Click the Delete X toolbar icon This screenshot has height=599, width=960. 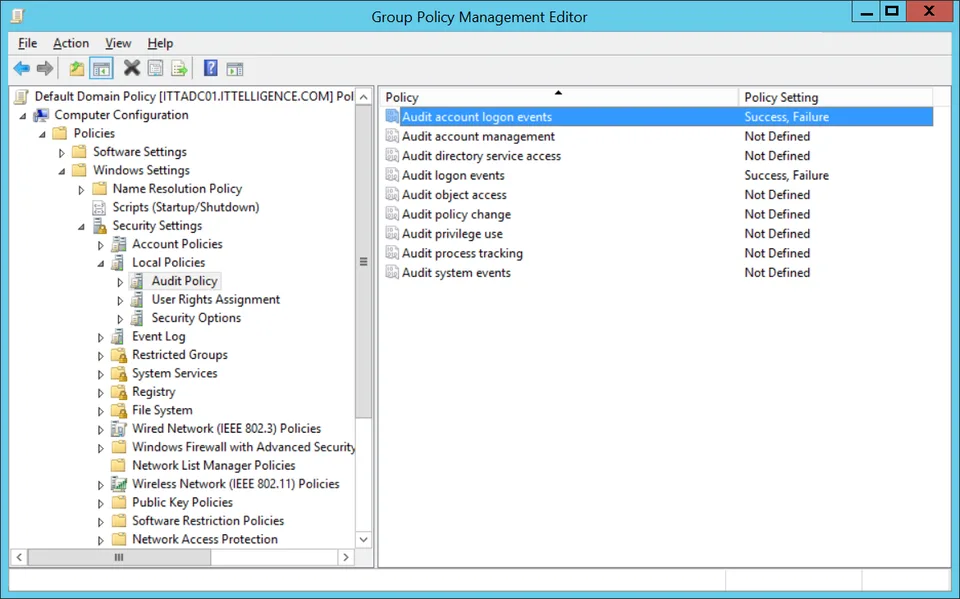click(132, 68)
